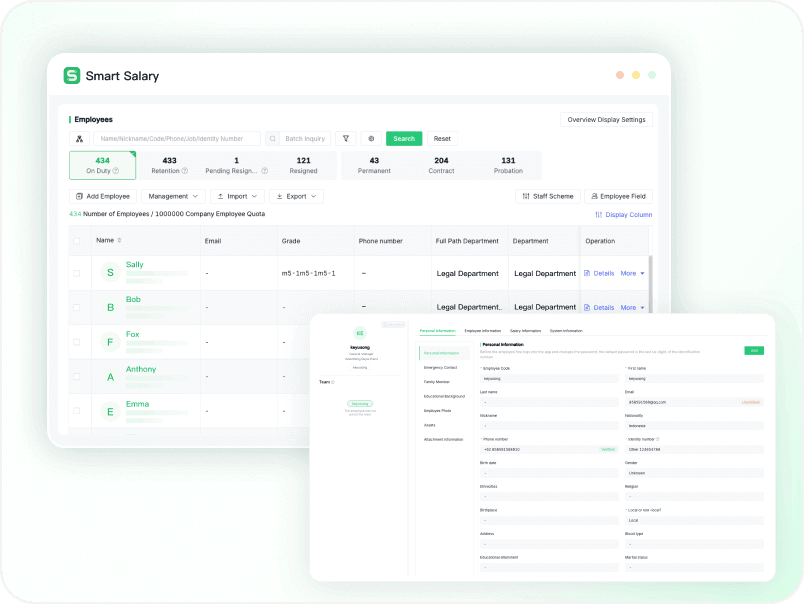The image size is (804, 604).
Task: Click the Name/Nickname/Code search input field
Action: point(177,138)
